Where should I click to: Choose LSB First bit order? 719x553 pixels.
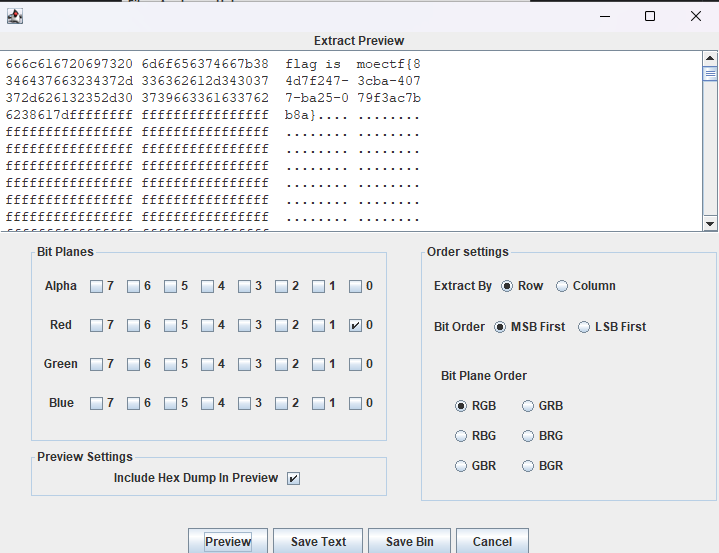point(585,327)
